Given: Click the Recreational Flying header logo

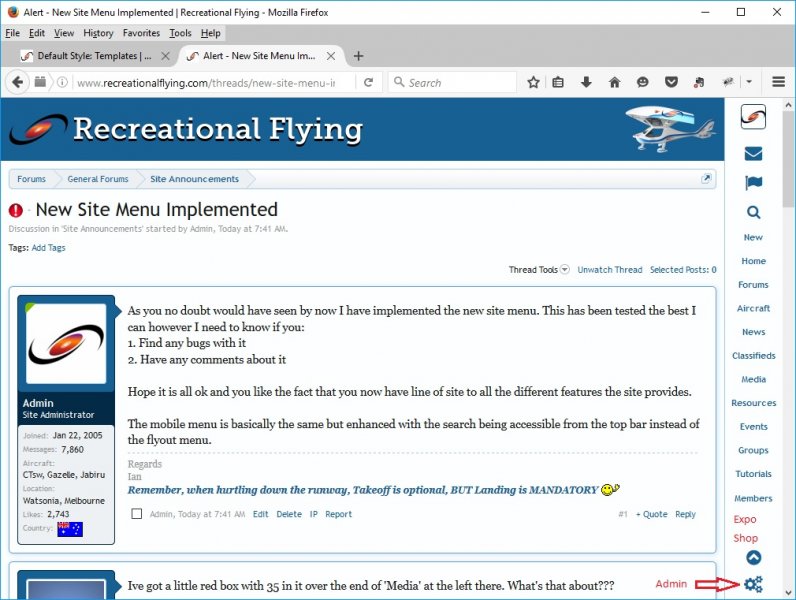Looking at the screenshot, I should click(x=186, y=129).
